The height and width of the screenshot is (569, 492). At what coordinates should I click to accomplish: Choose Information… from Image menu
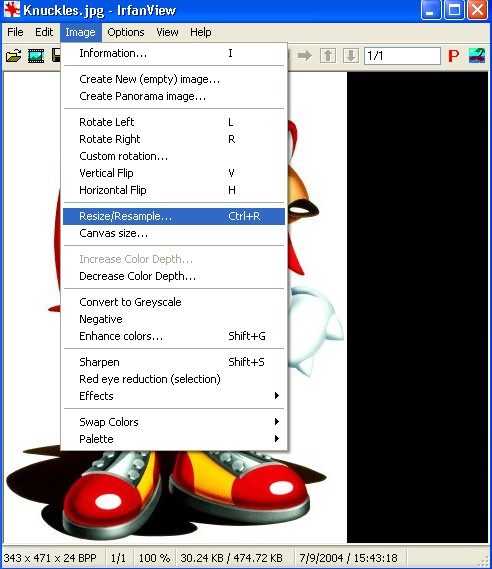pyautogui.click(x=174, y=53)
